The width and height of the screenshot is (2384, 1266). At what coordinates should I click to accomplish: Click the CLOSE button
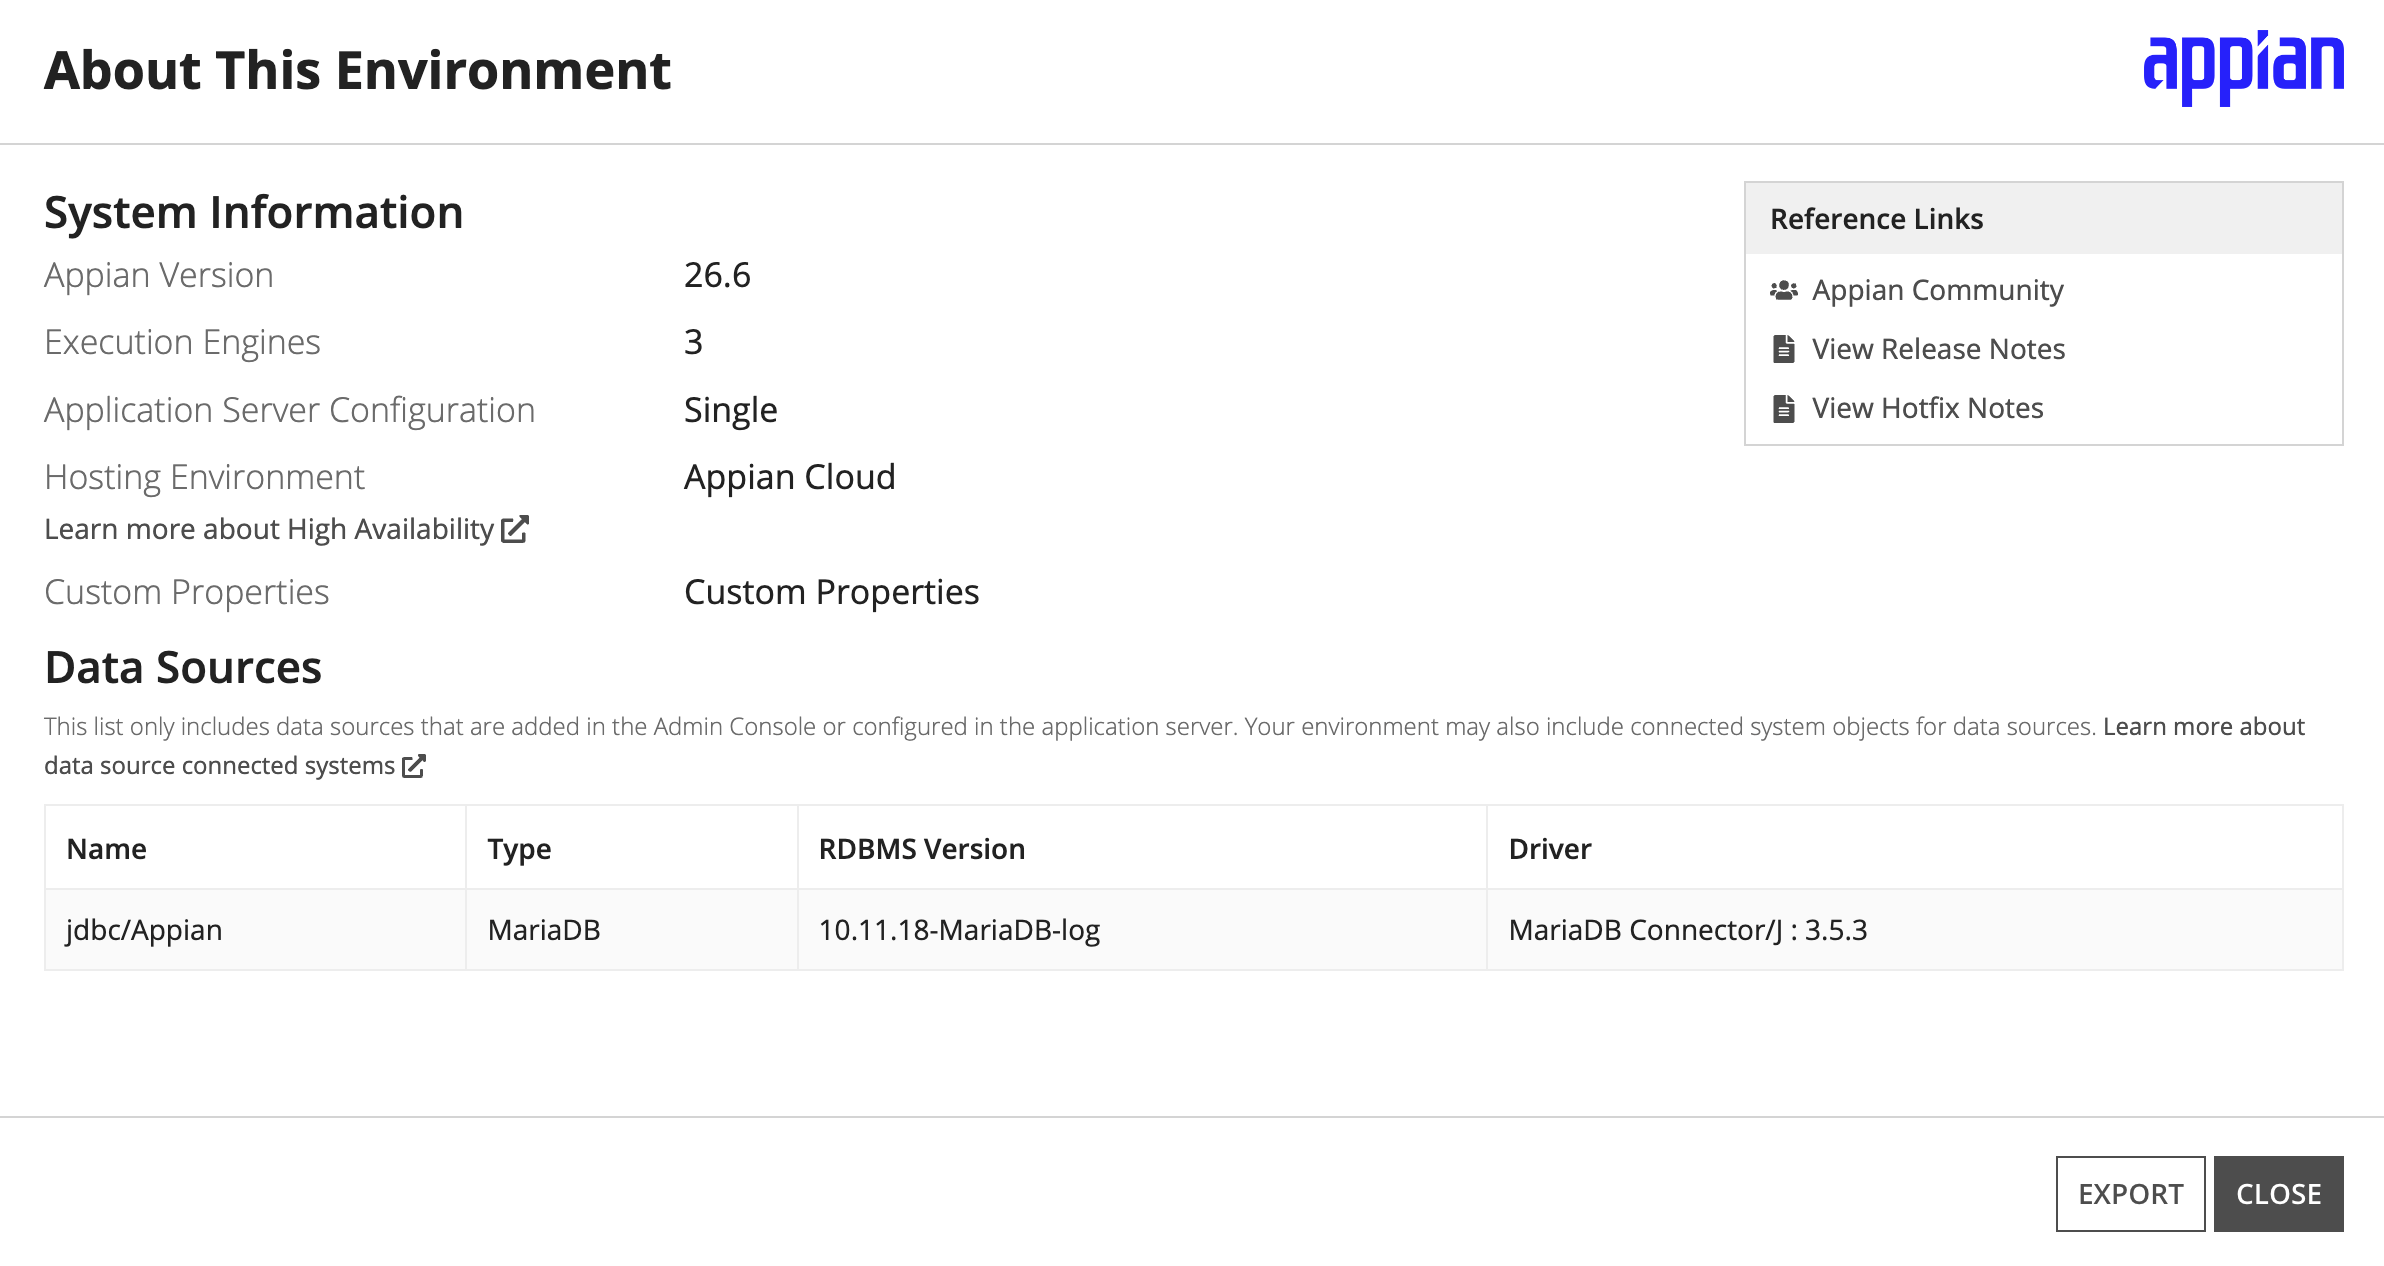coord(2278,1194)
